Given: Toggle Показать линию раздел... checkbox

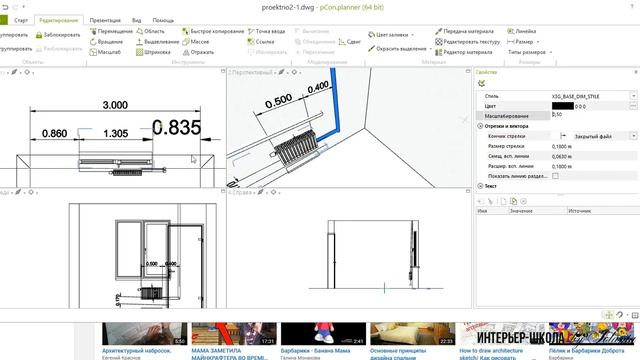Looking at the screenshot, I should point(555,176).
